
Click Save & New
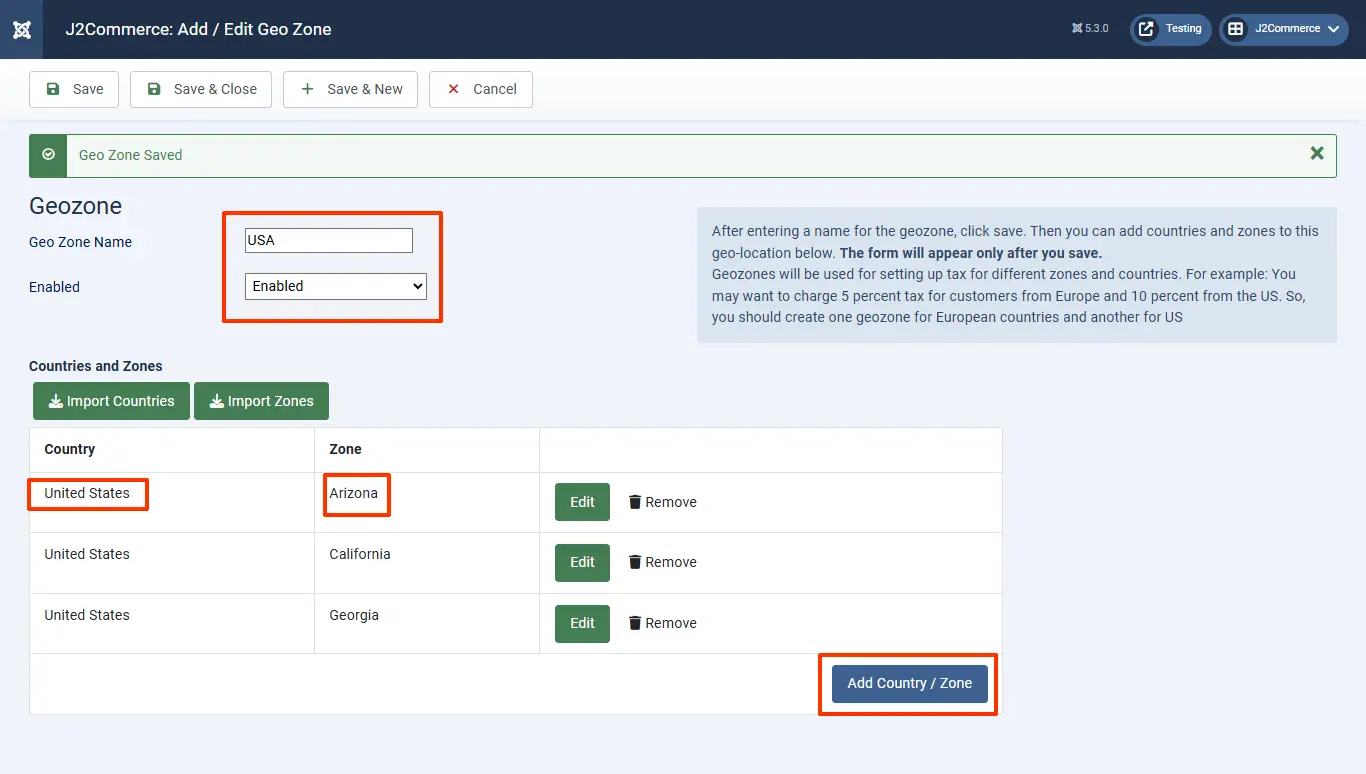[x=351, y=89]
